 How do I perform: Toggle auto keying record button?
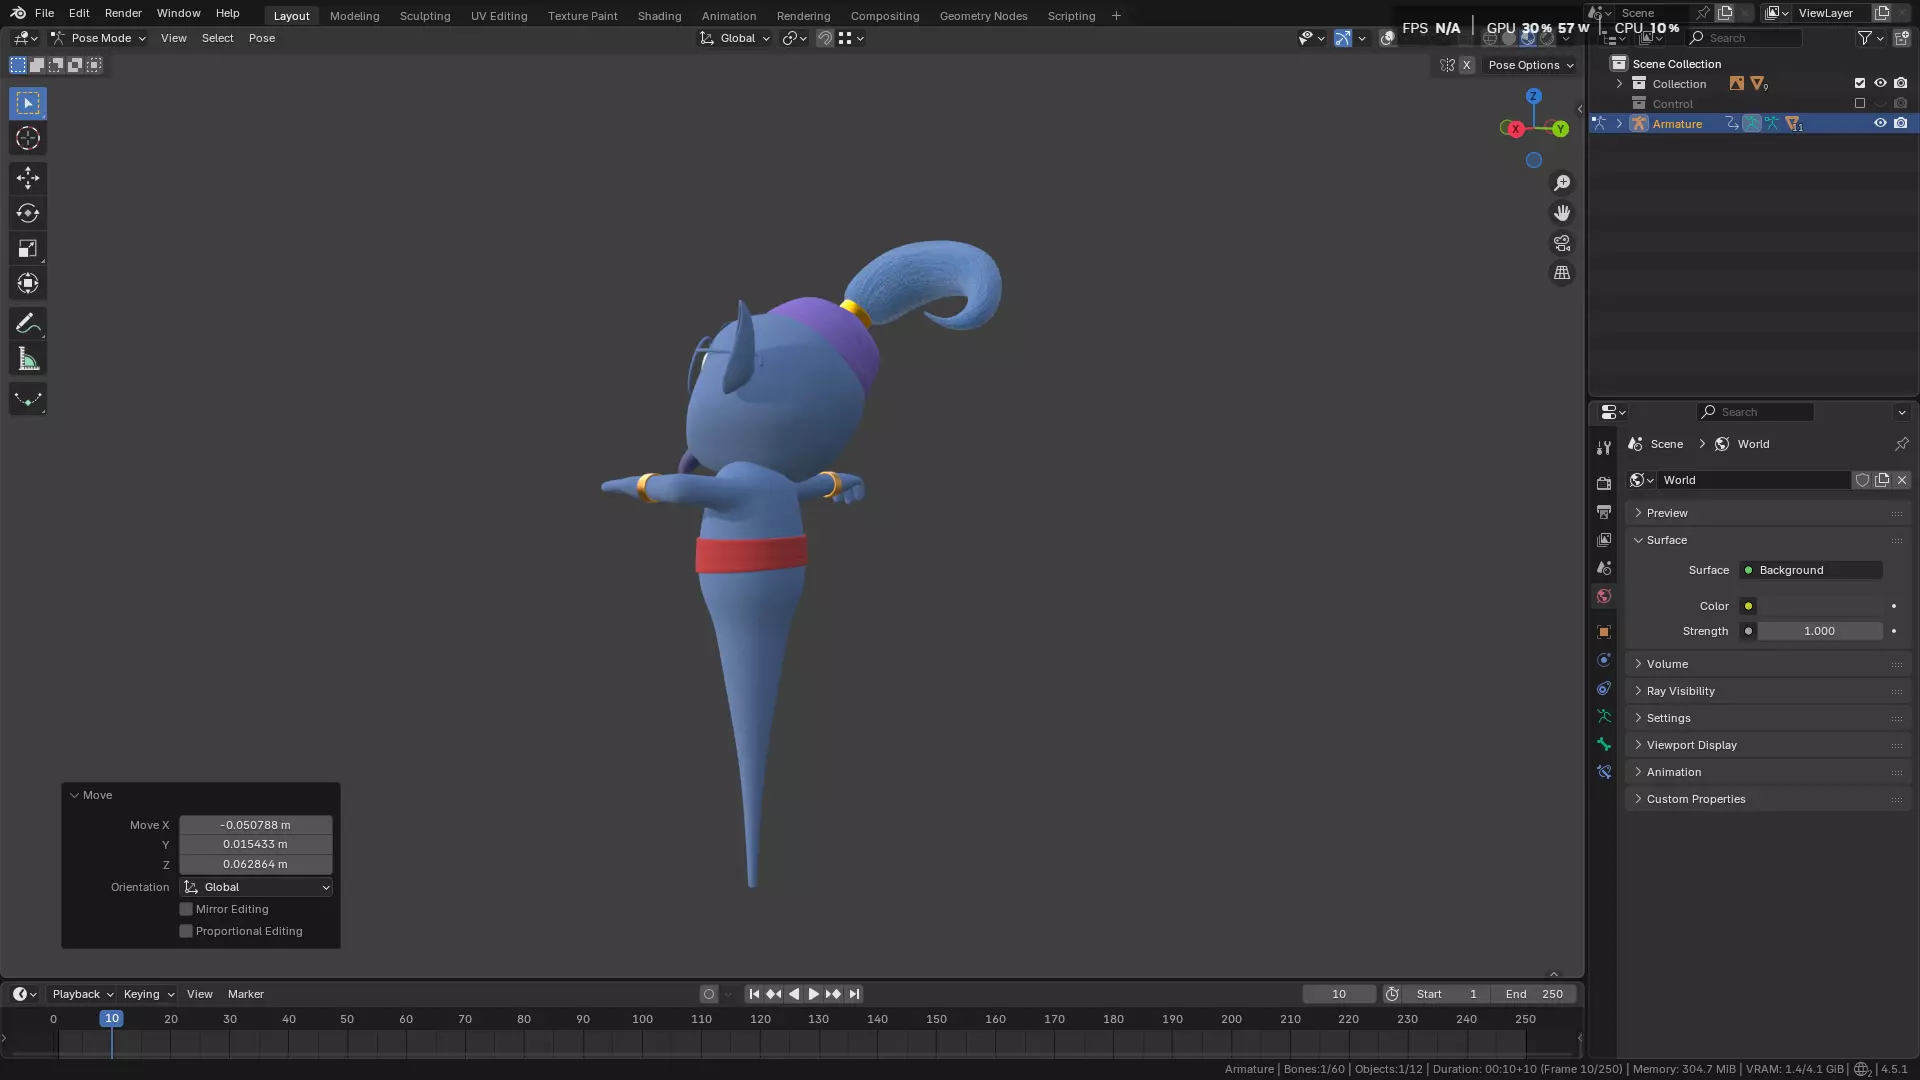(709, 994)
